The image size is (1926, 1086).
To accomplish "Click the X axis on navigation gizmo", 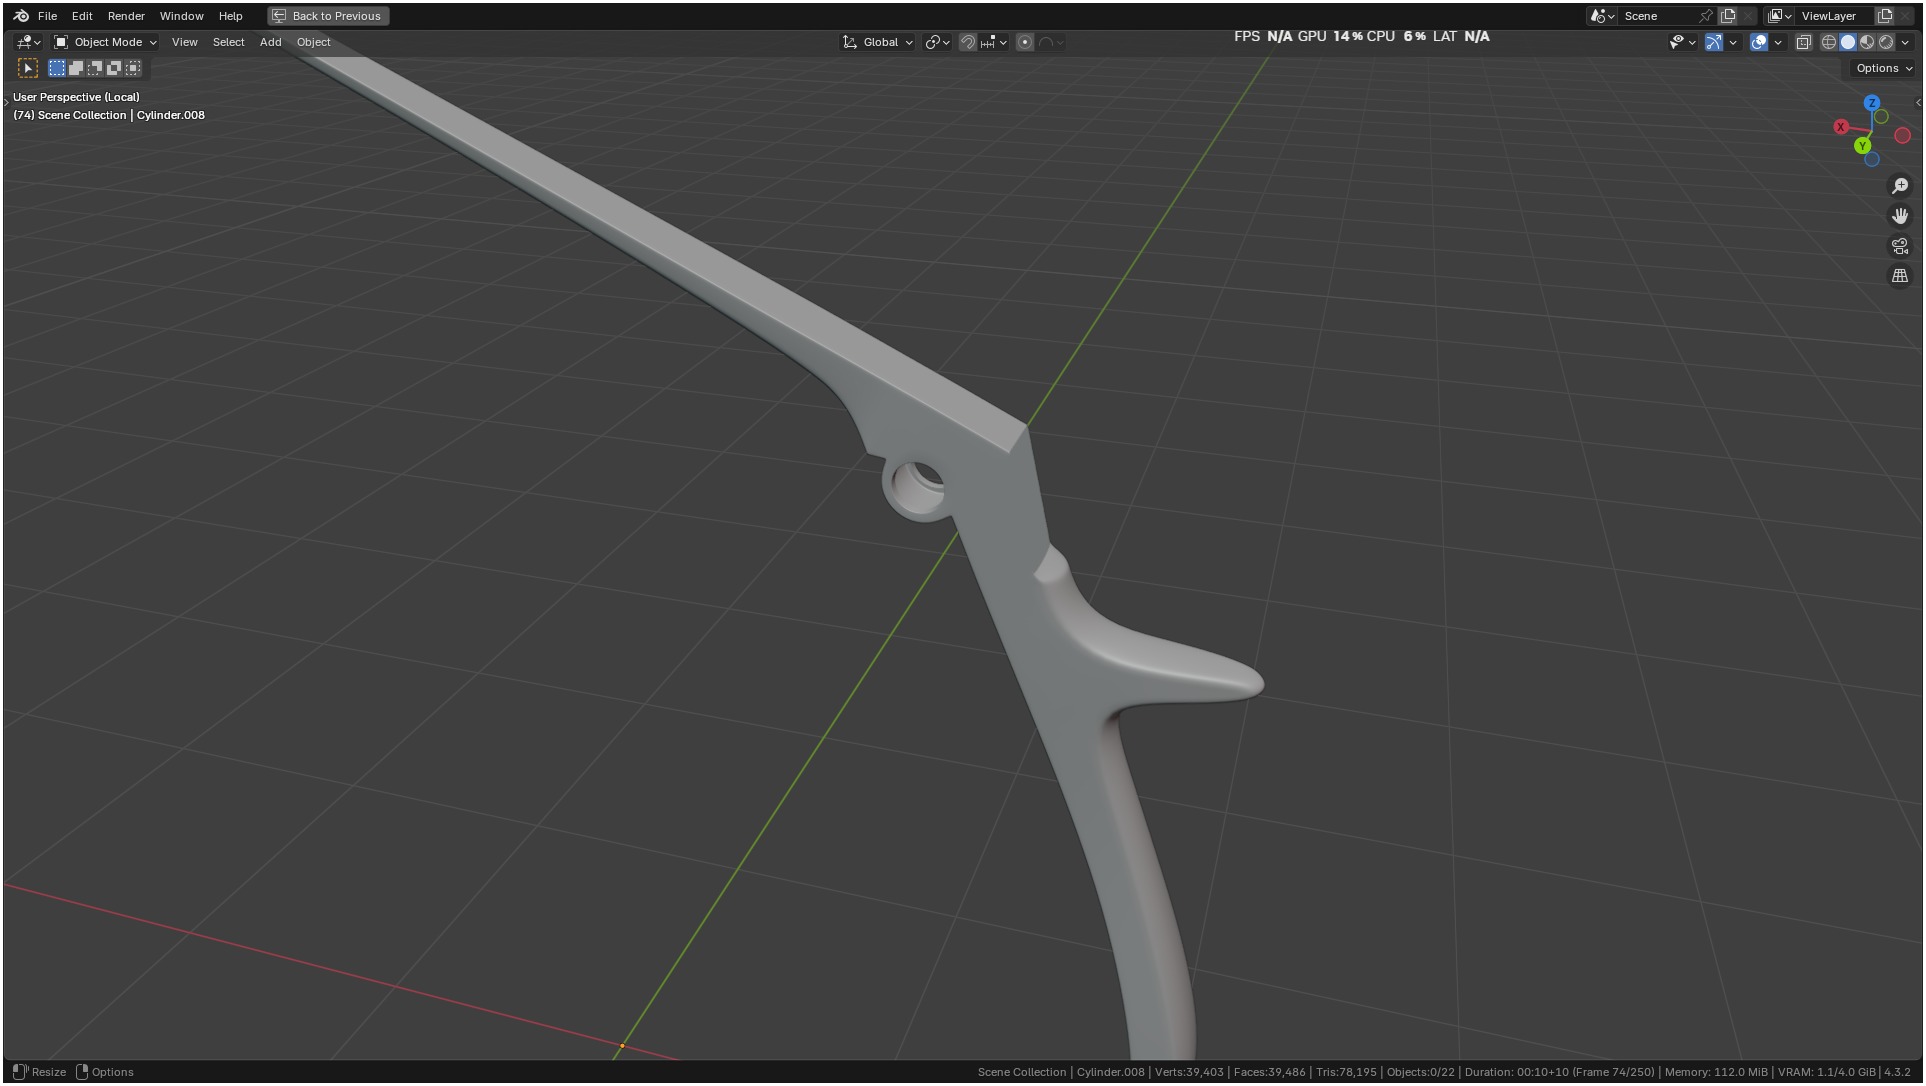I will [x=1841, y=127].
